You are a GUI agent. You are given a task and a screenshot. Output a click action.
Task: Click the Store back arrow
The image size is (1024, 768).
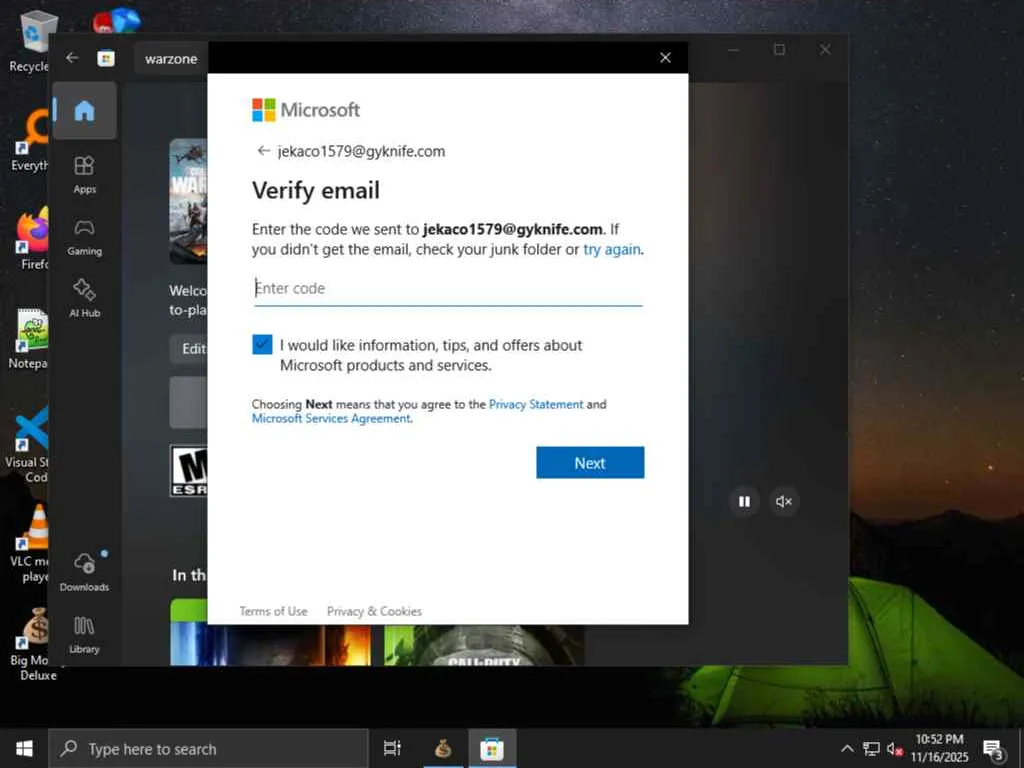[72, 58]
